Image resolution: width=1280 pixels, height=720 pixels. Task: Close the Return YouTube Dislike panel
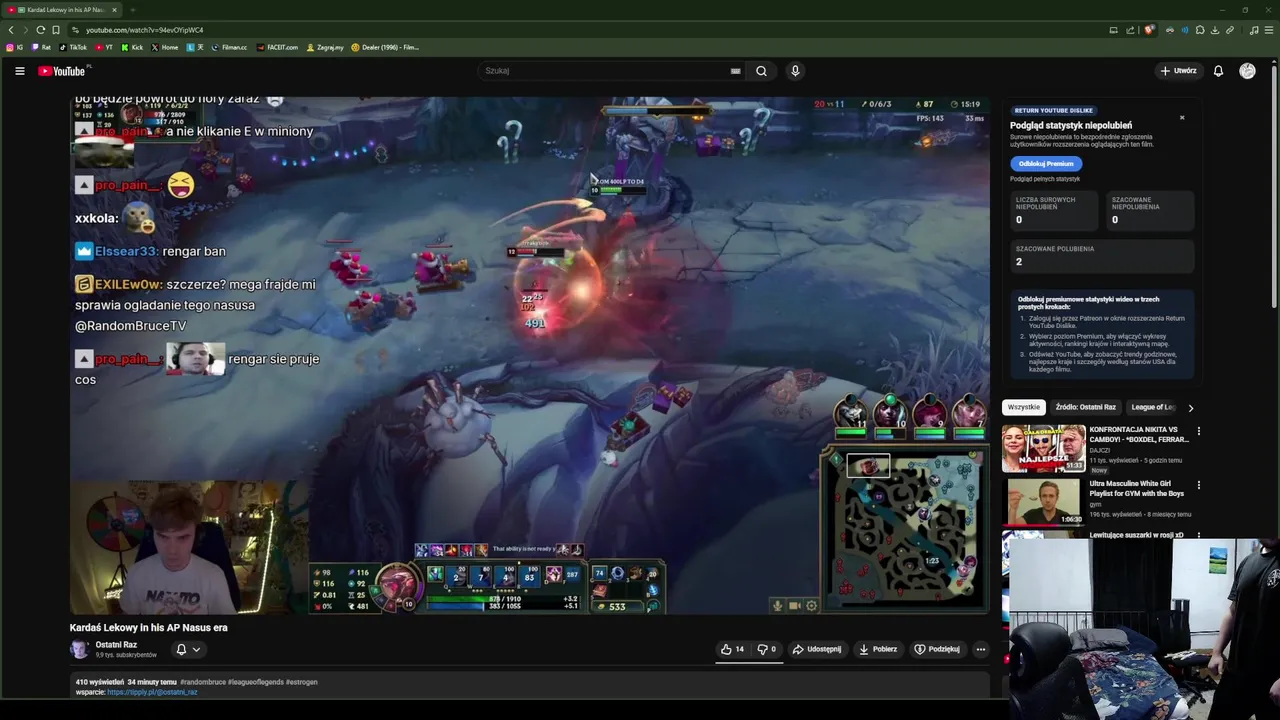click(1182, 117)
